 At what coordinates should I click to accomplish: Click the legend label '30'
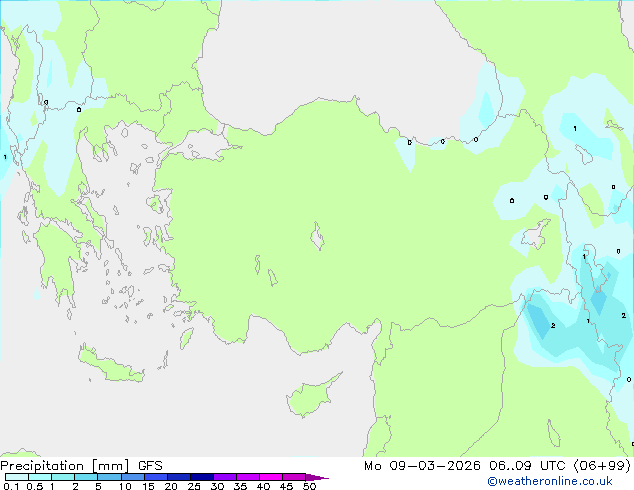[x=217, y=486]
